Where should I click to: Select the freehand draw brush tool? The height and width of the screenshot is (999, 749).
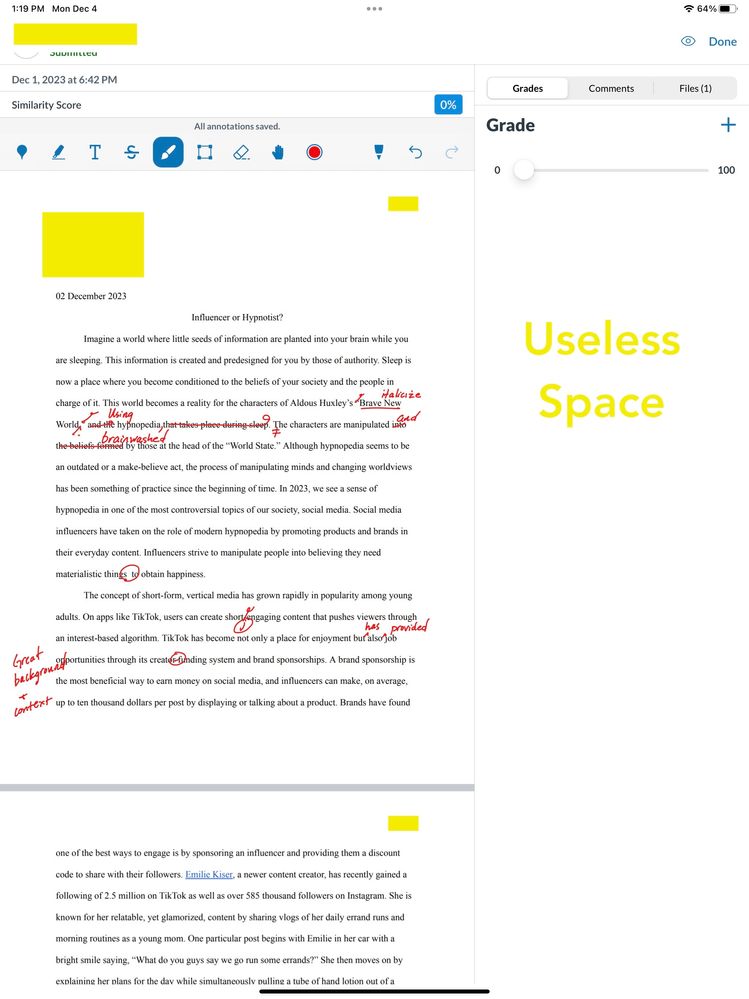click(168, 152)
